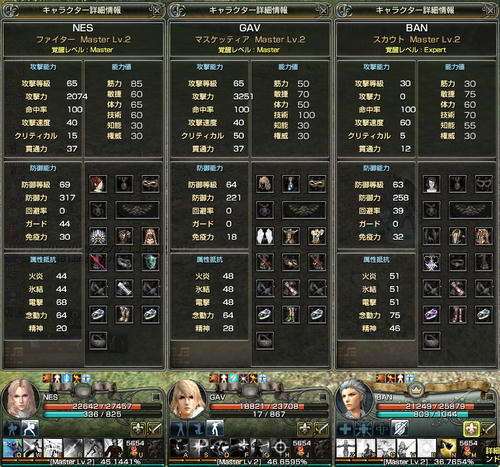Close the NES character detail window

pos(157,11)
